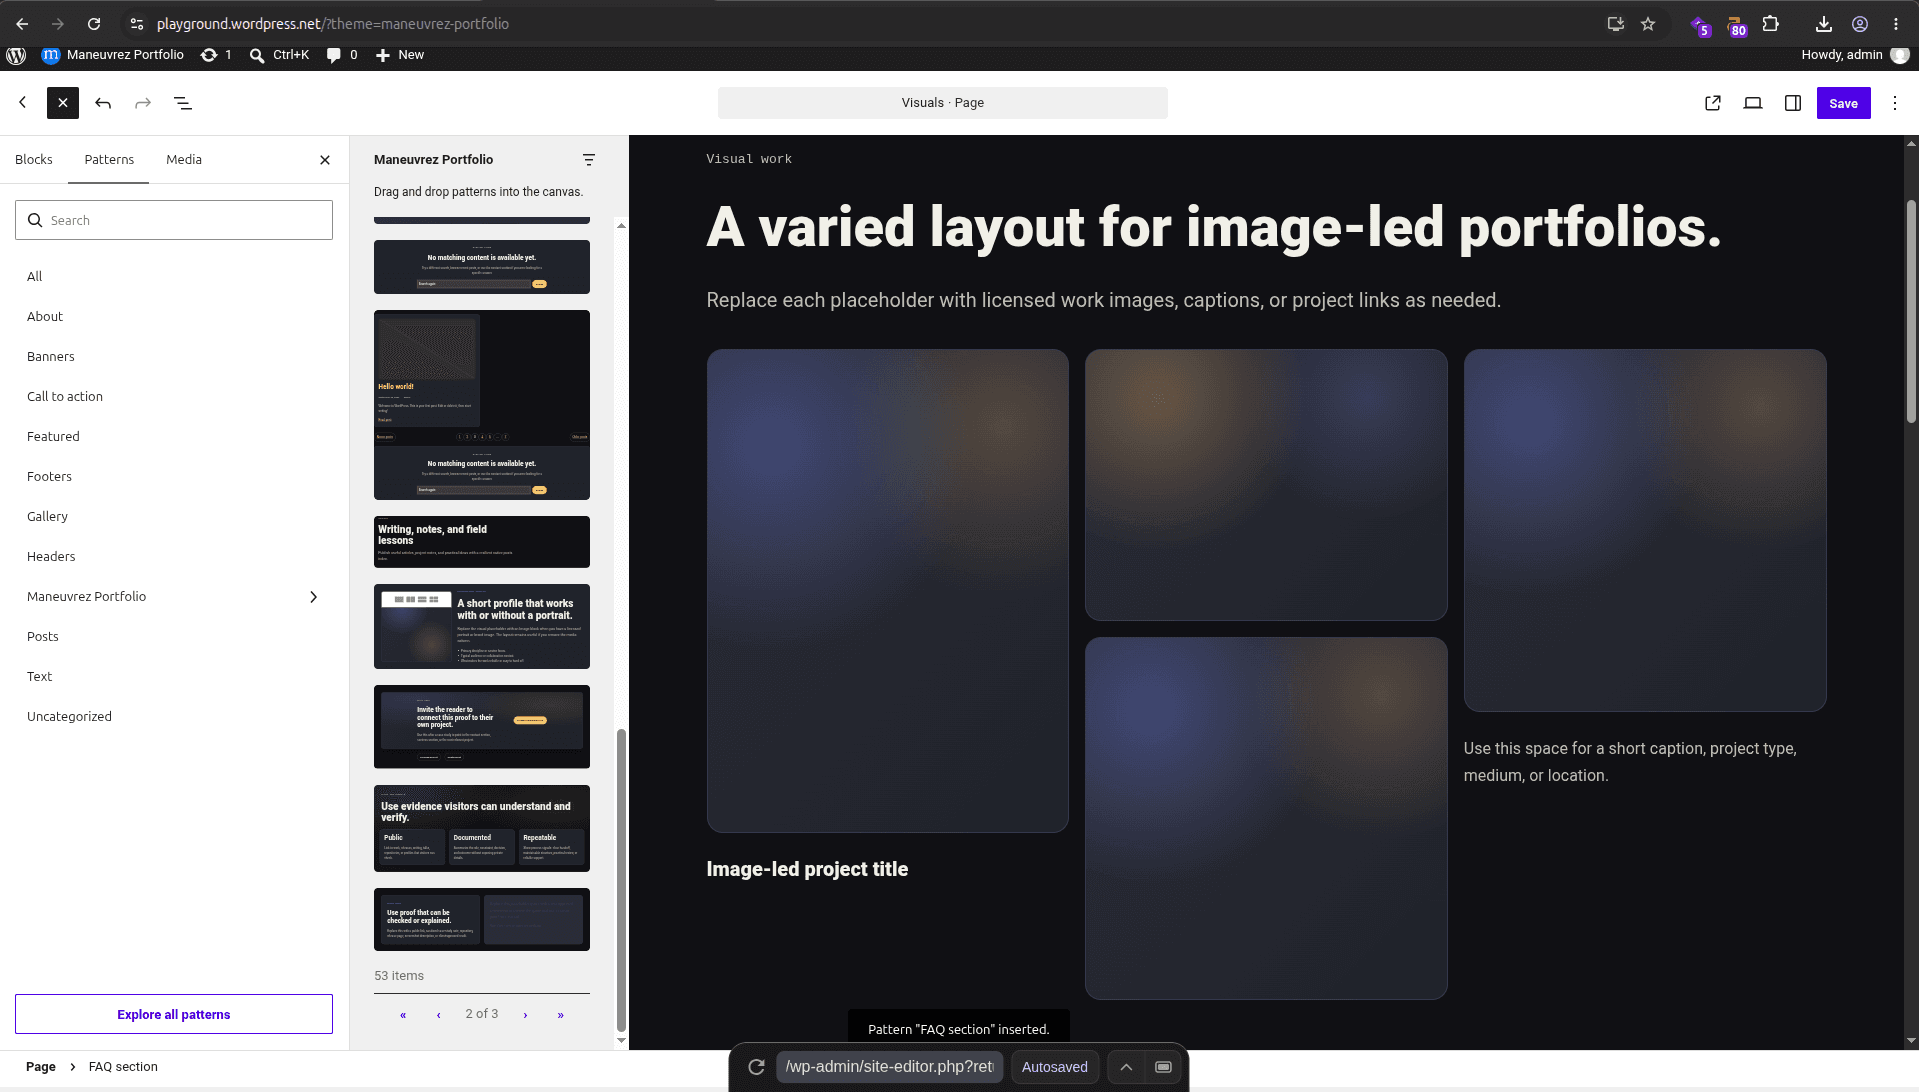Close the inserter panel
This screenshot has height=1092, width=1919.
click(x=325, y=160)
